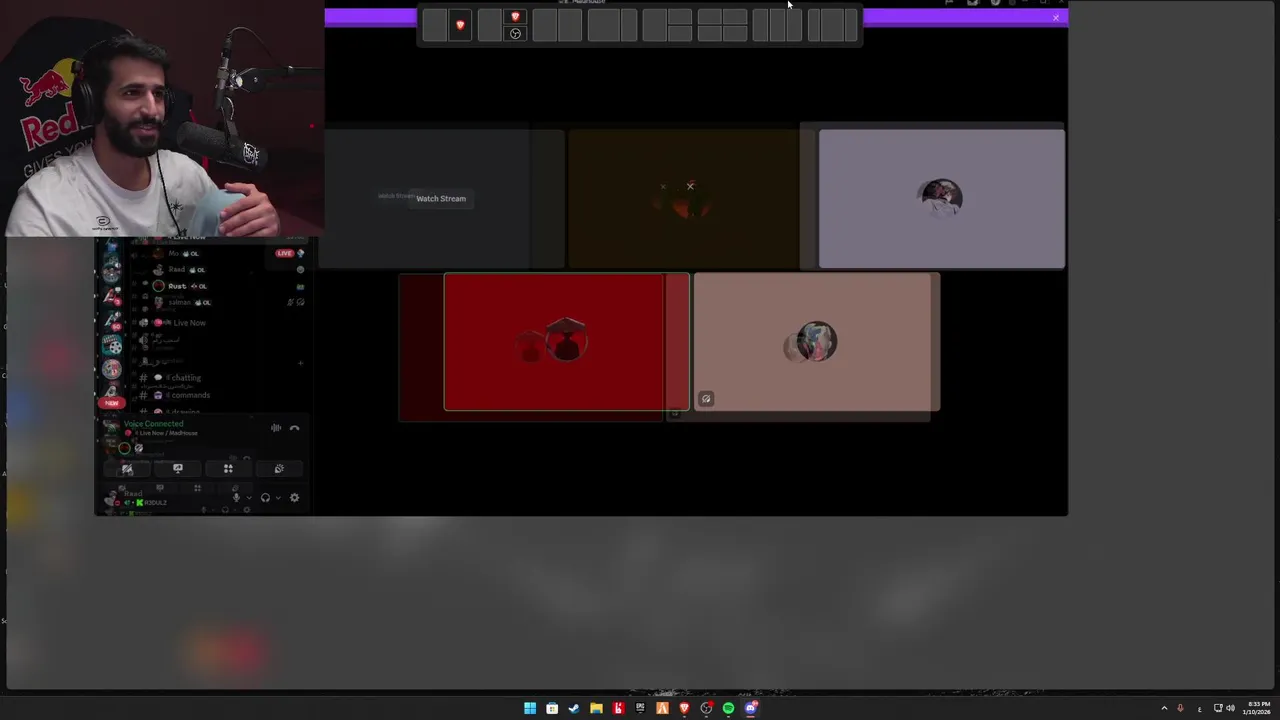Viewport: 1280px width, 720px height.
Task: Click the Voice Connected status text
Action: click(x=154, y=424)
